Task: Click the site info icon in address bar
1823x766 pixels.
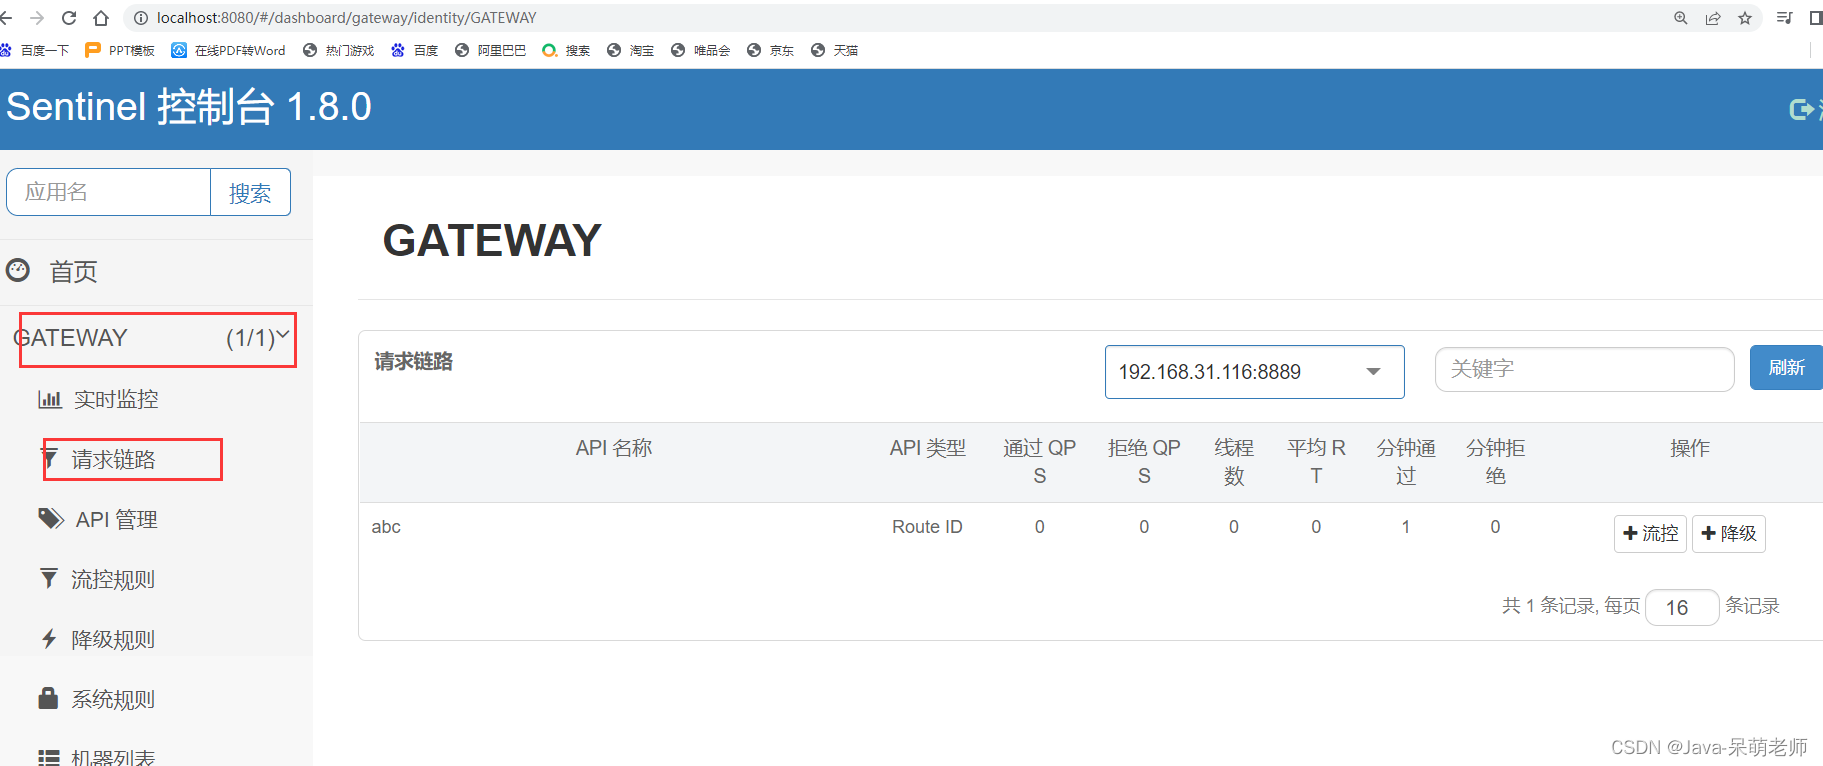Action: tap(141, 18)
